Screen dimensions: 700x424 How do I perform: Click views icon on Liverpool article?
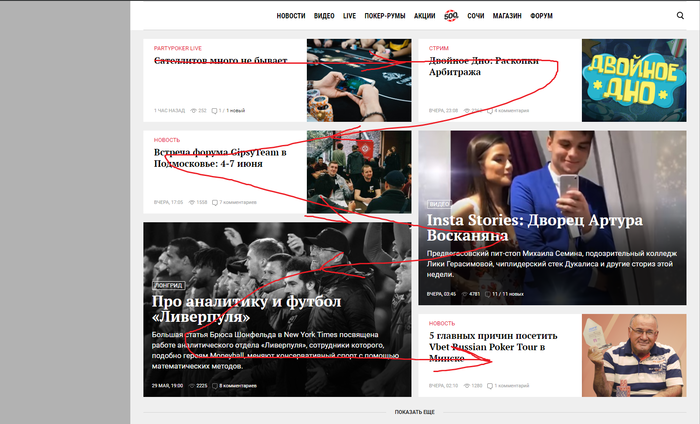click(192, 386)
